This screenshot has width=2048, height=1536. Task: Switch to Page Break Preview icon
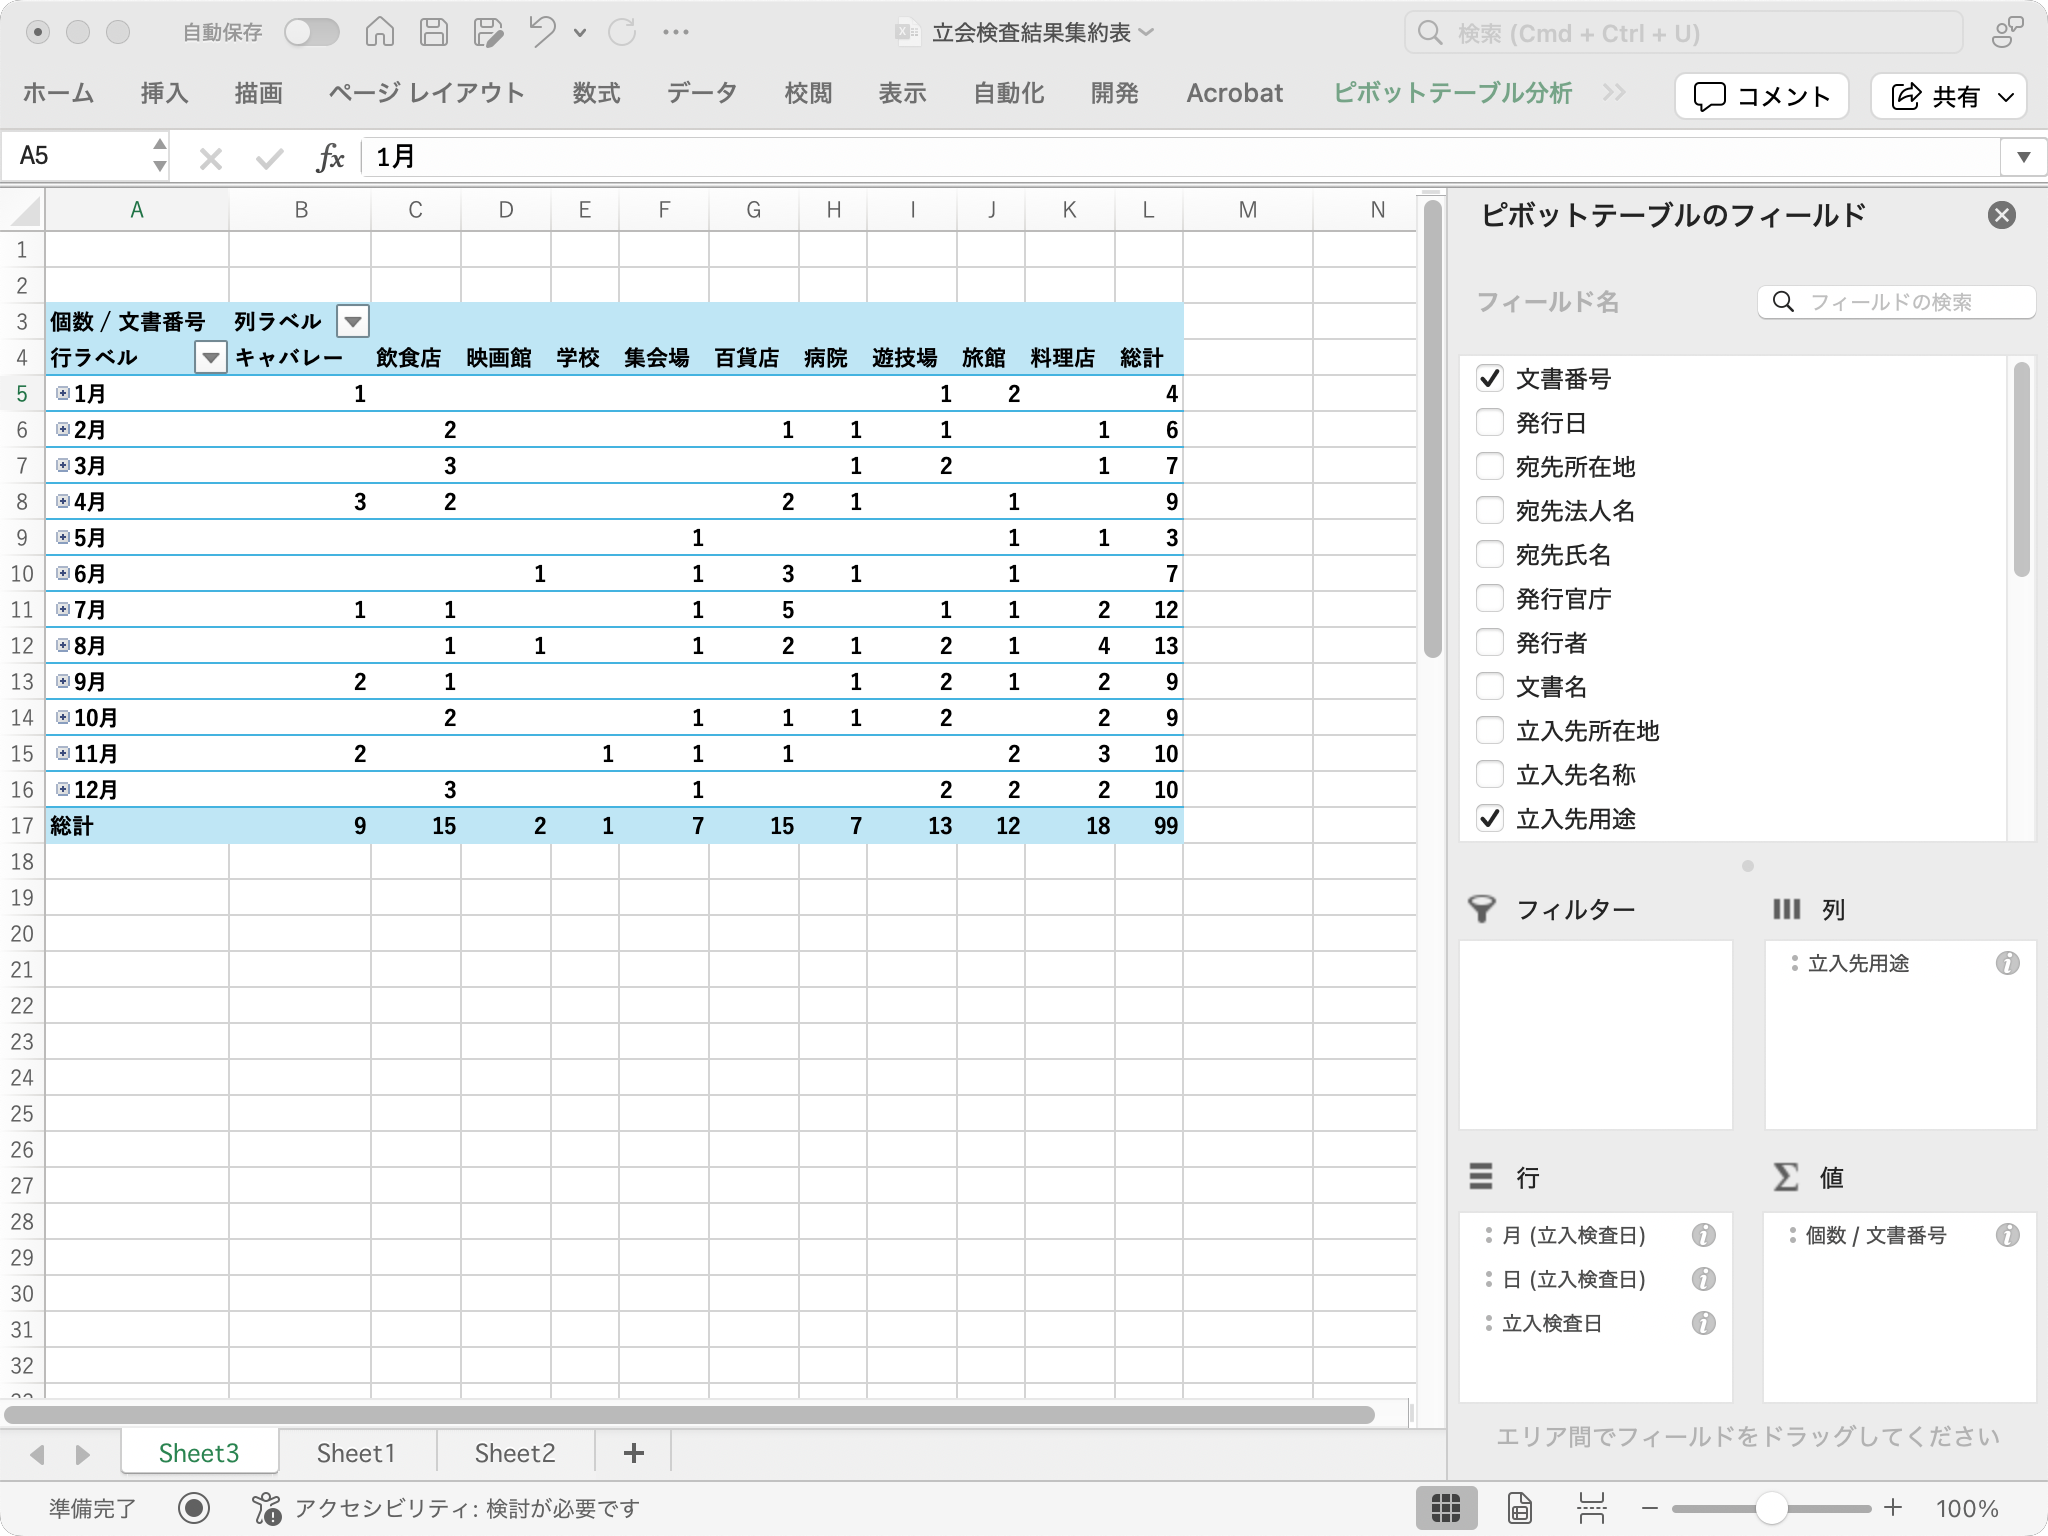[x=1591, y=1508]
